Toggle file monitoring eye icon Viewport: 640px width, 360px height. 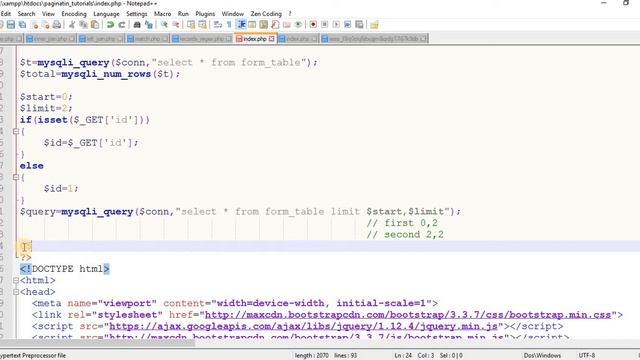click(298, 25)
